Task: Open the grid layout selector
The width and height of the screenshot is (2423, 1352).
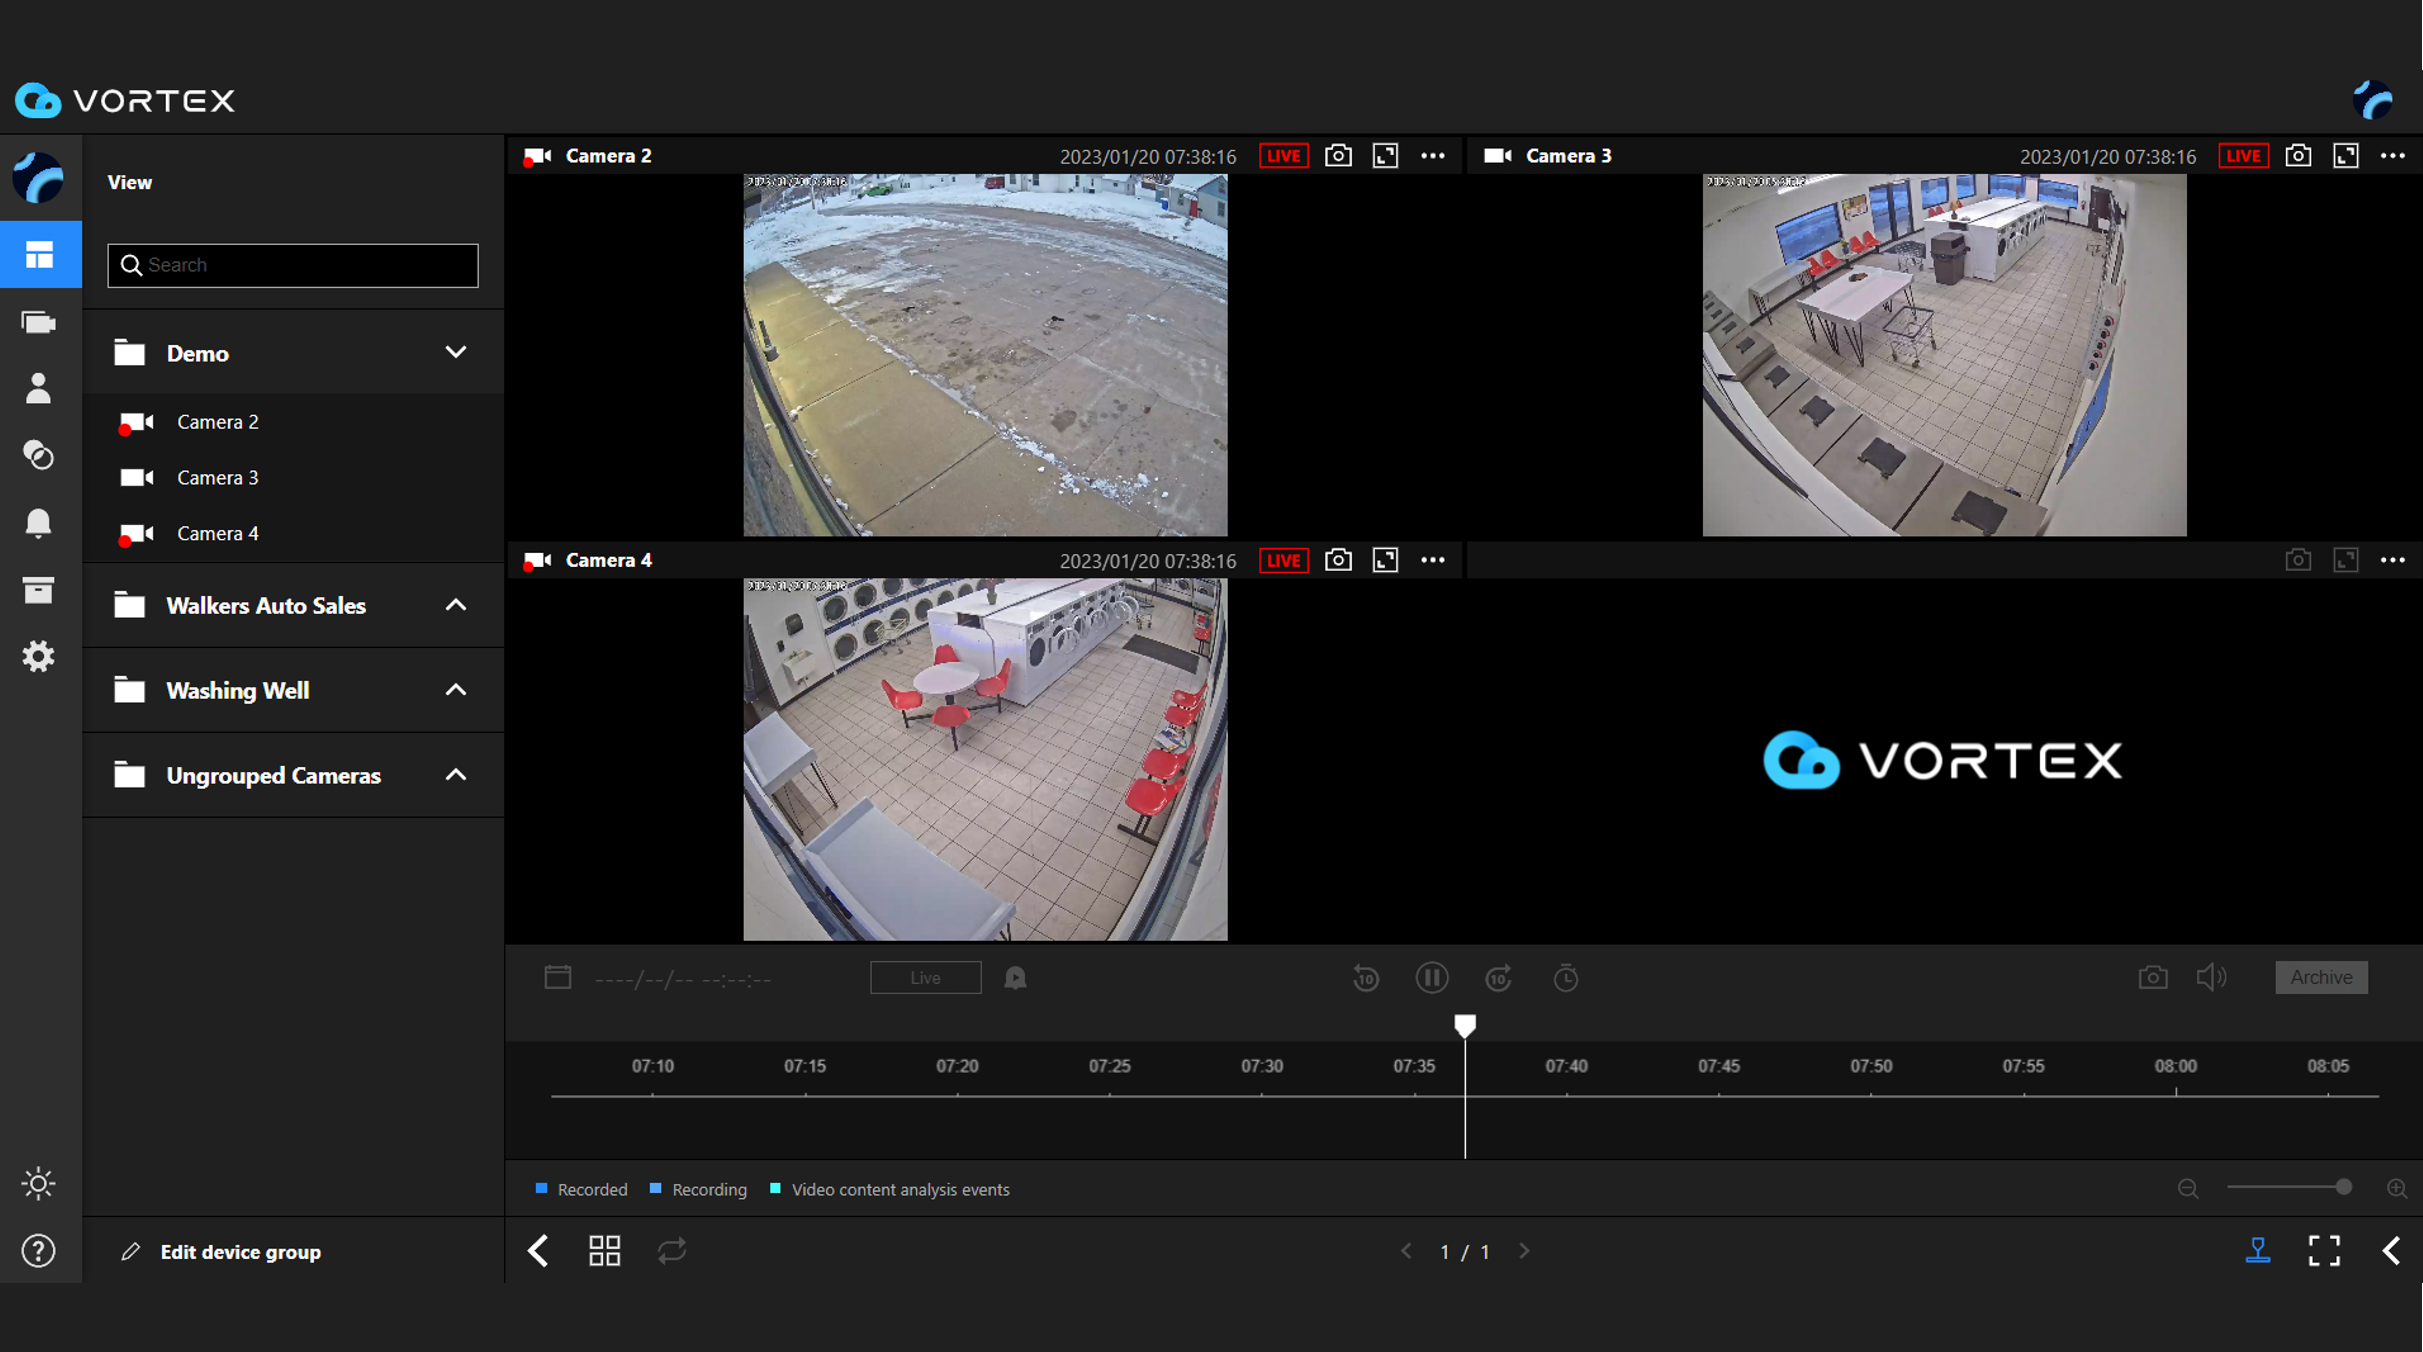Action: (x=604, y=1251)
